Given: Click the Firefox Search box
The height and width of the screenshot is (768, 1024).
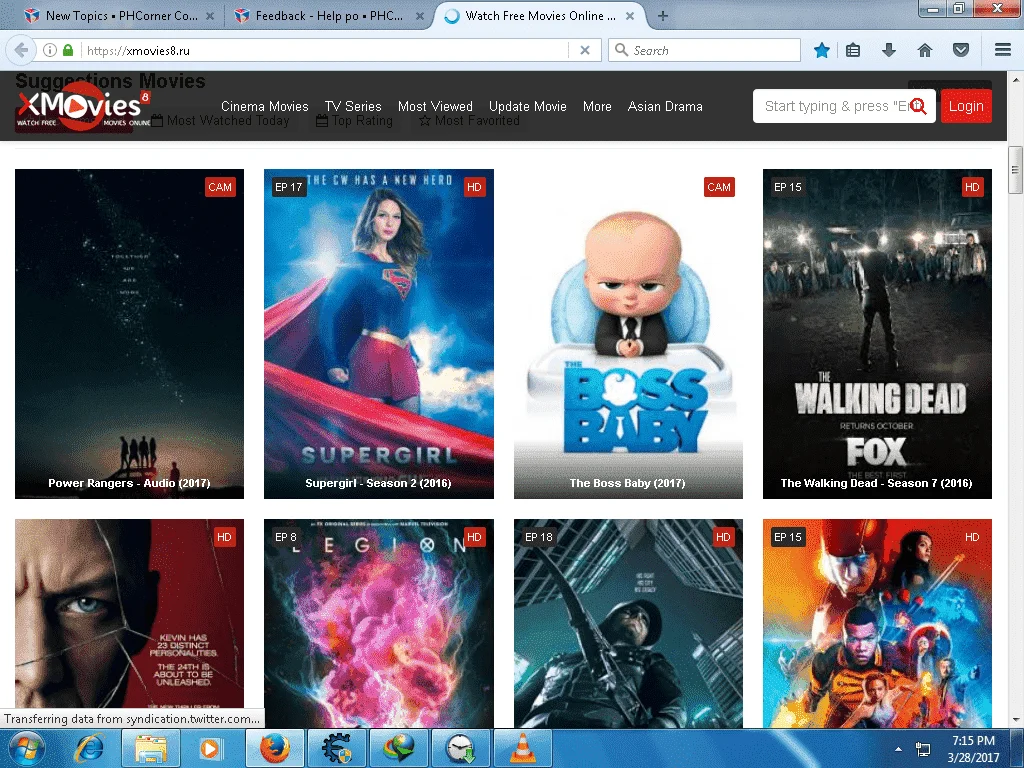Looking at the screenshot, I should pyautogui.click(x=704, y=50).
